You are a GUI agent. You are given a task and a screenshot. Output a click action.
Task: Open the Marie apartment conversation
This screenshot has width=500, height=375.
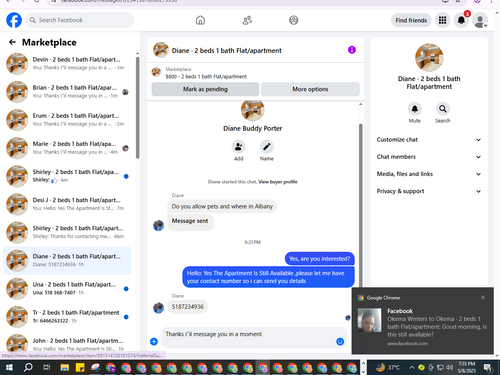pos(67,148)
